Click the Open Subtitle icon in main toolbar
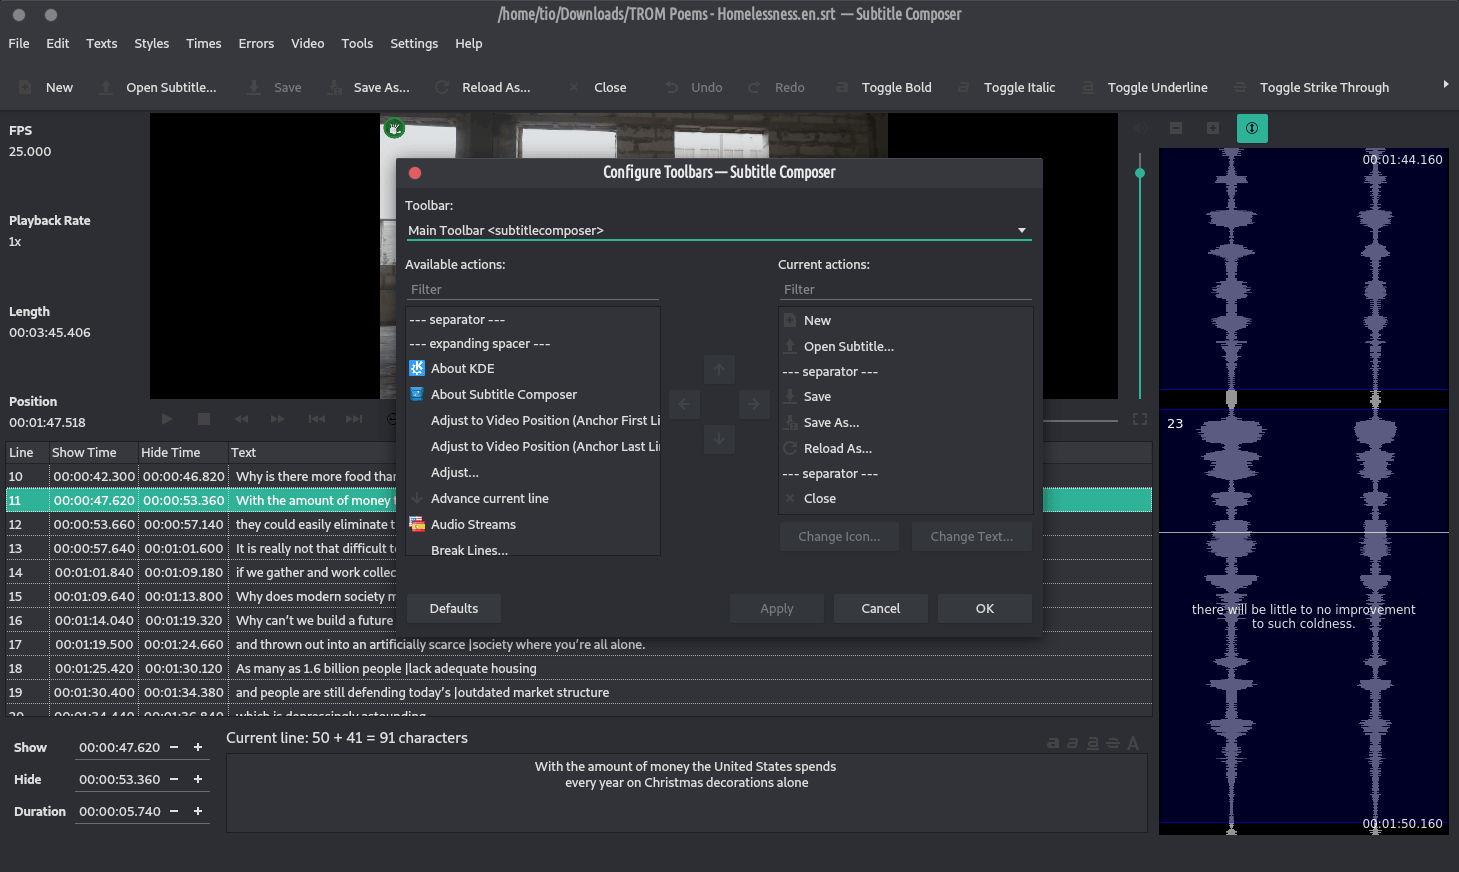 [x=106, y=87]
